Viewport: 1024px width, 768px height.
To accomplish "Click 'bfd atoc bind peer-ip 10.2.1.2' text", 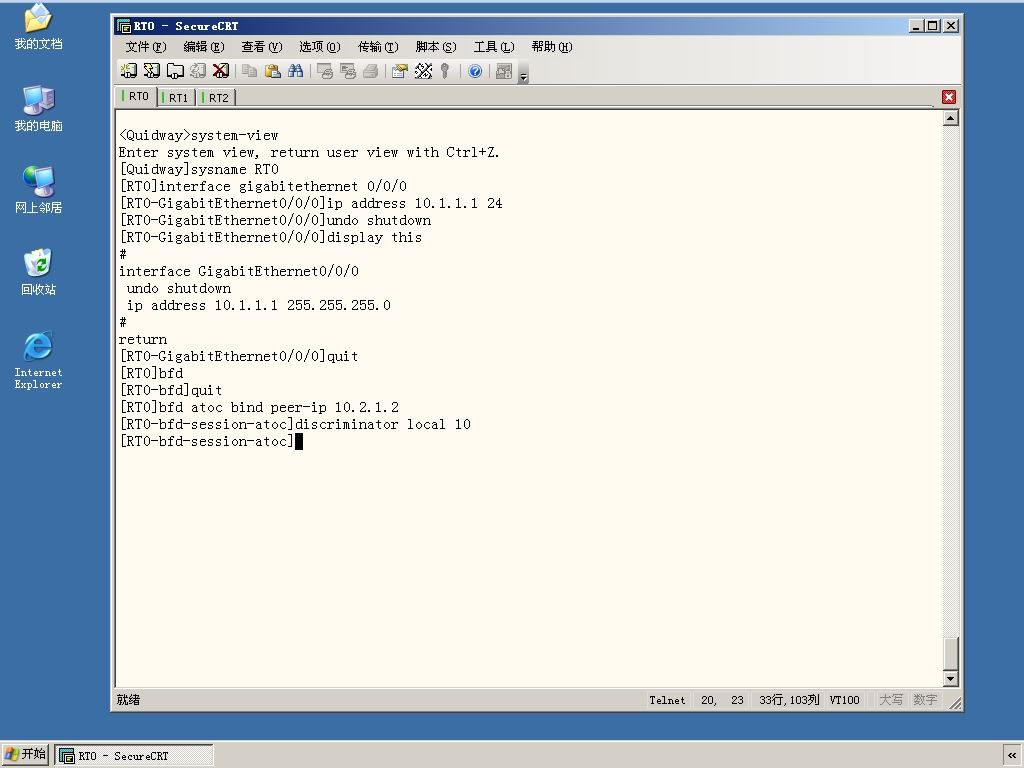I will 279,408.
